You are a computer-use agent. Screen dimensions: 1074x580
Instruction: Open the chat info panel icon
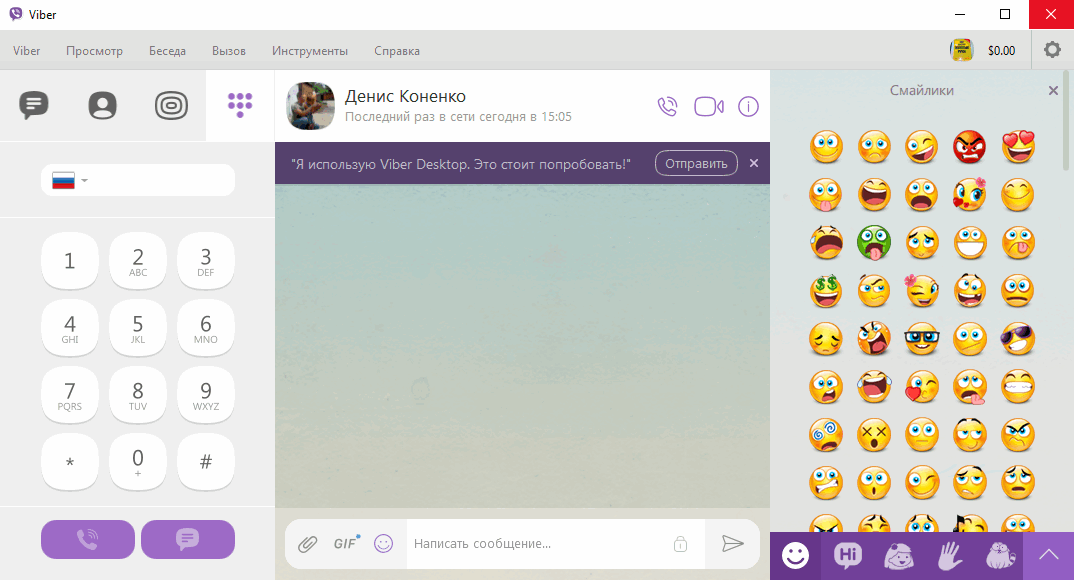point(748,106)
